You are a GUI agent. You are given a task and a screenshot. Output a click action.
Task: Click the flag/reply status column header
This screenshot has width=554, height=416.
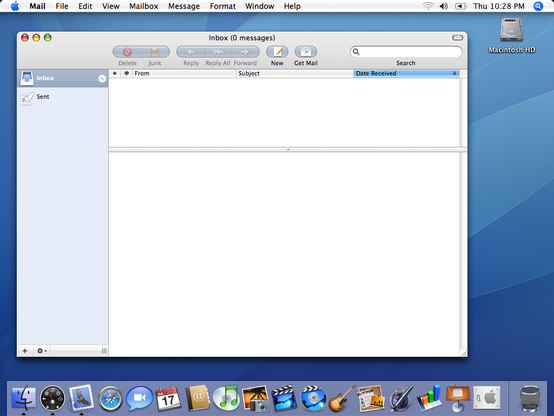click(126, 74)
